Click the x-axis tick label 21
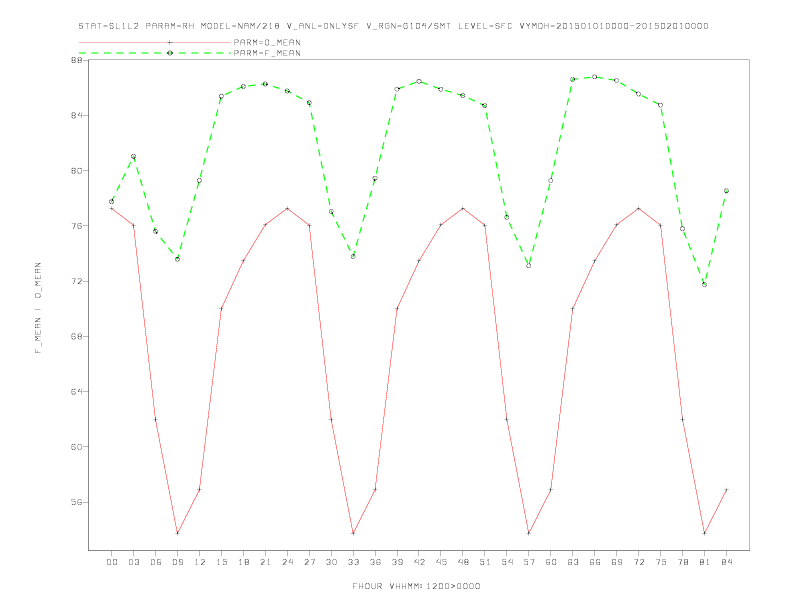 [265, 562]
